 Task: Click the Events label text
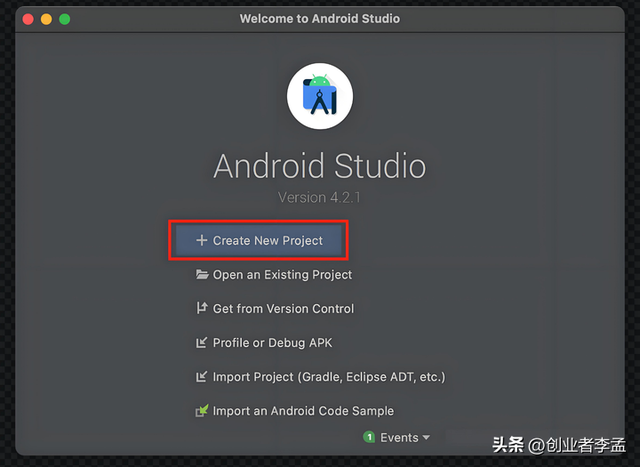click(399, 438)
